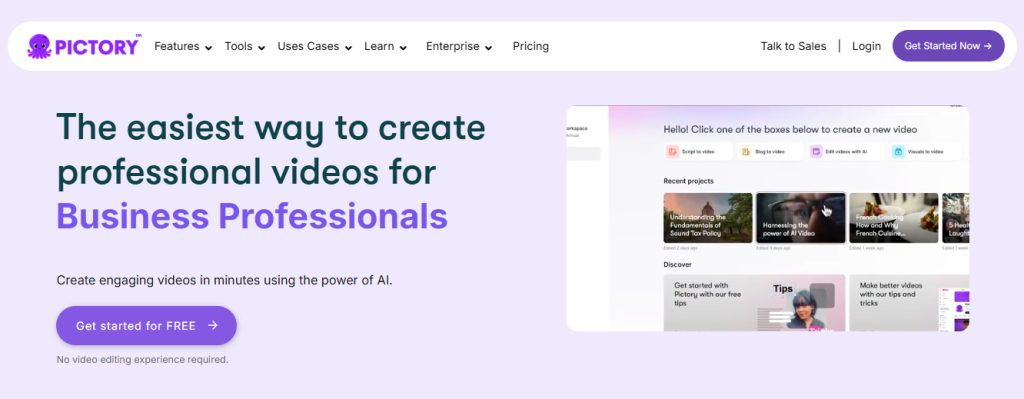Open the Uses Cases menu
This screenshot has height=399, width=1024.
(308, 46)
